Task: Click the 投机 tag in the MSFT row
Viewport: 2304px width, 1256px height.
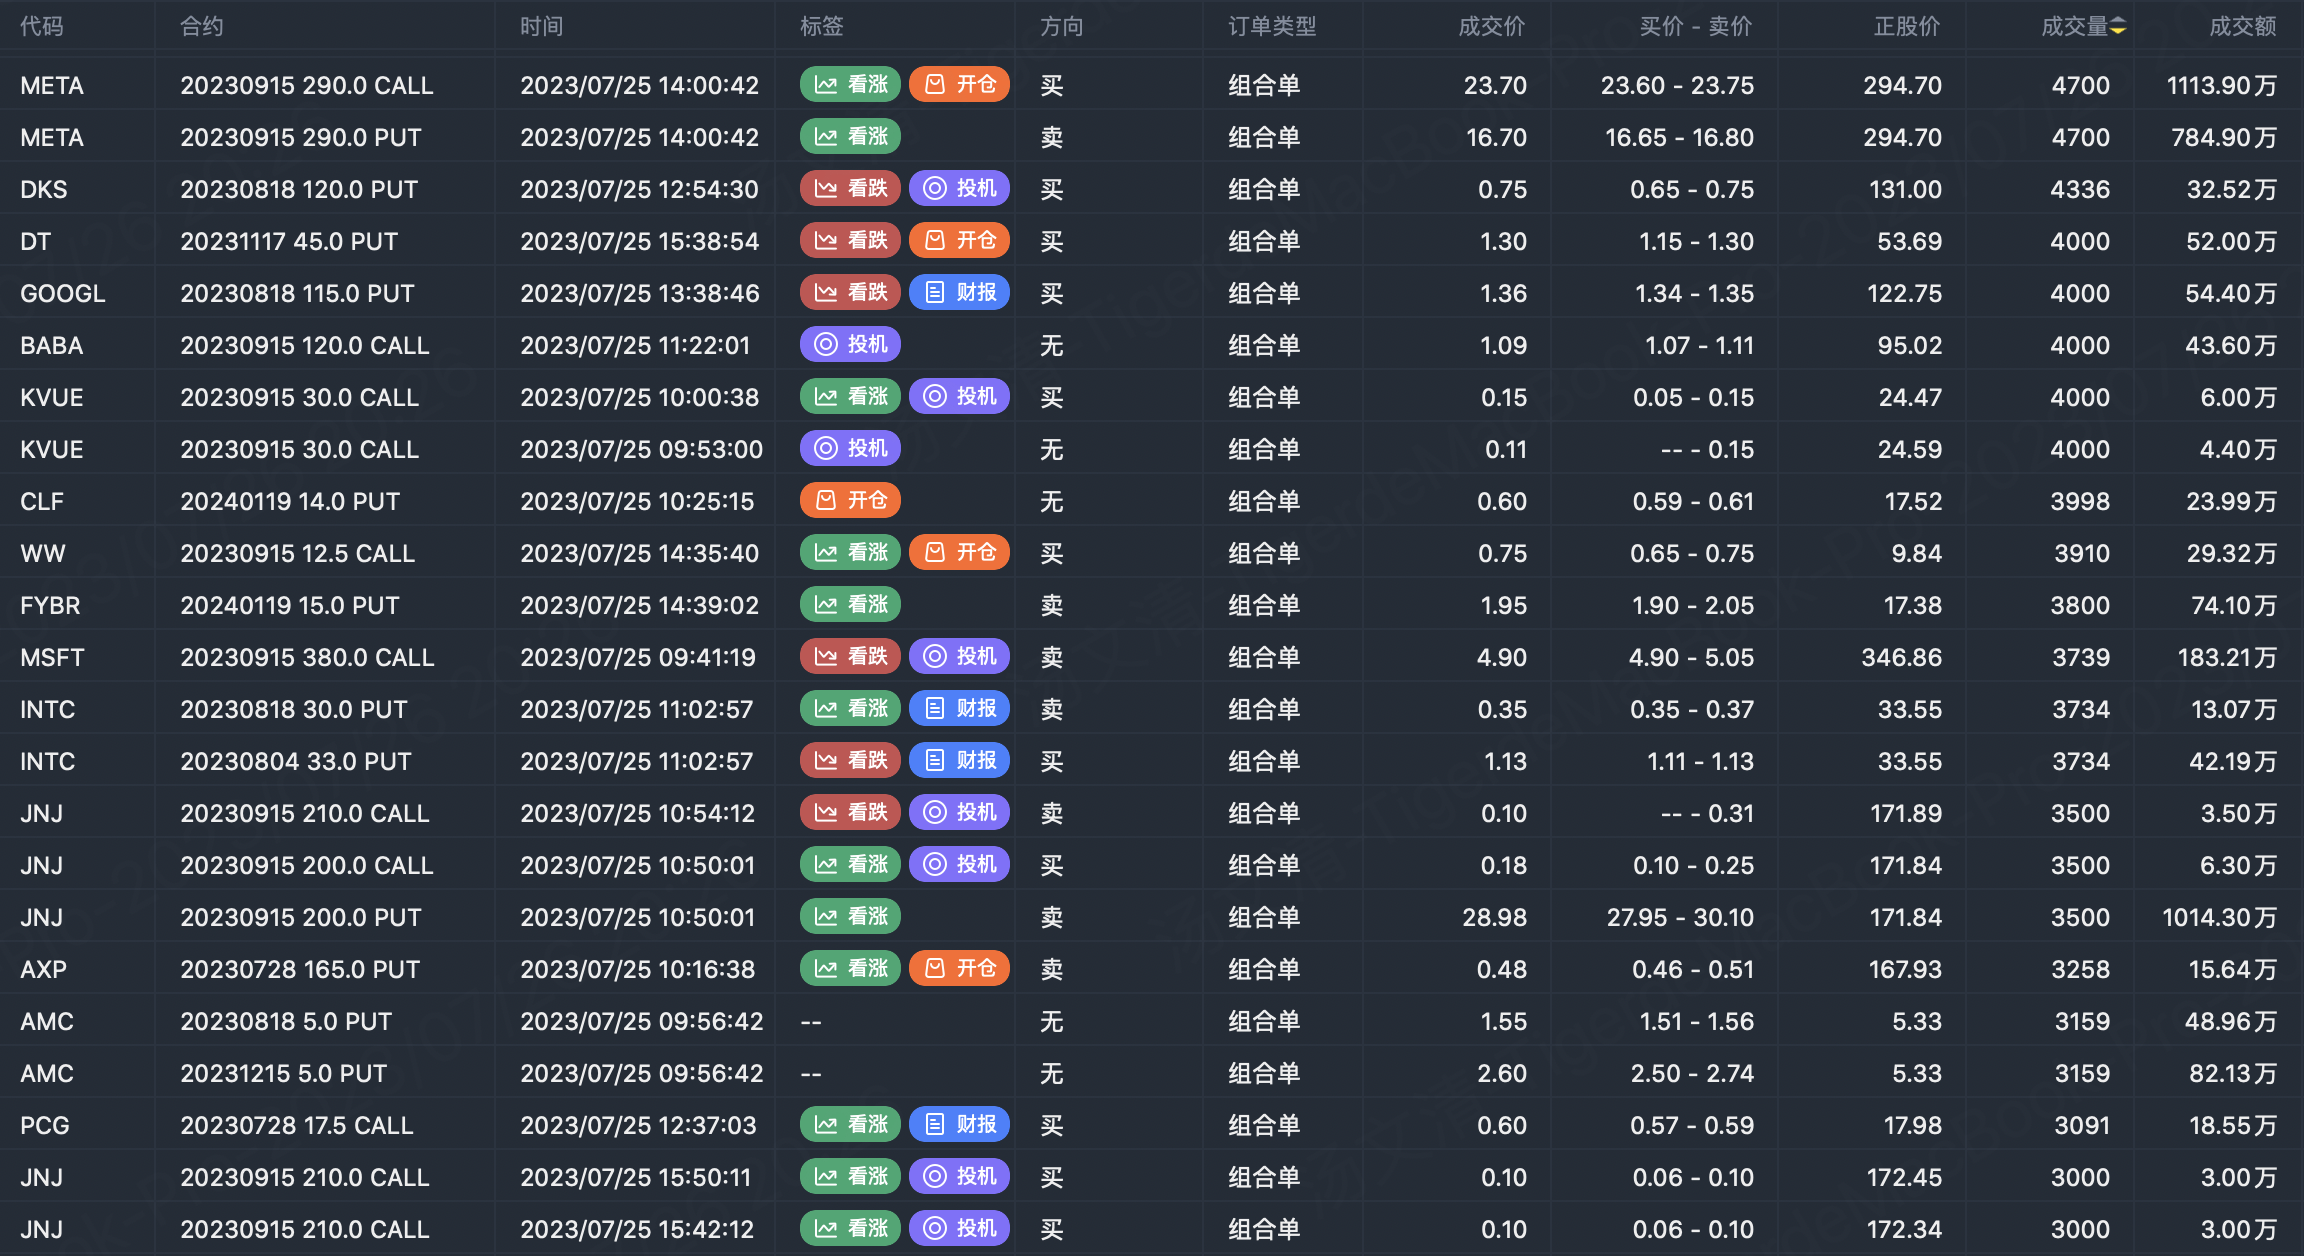Action: pos(959,657)
